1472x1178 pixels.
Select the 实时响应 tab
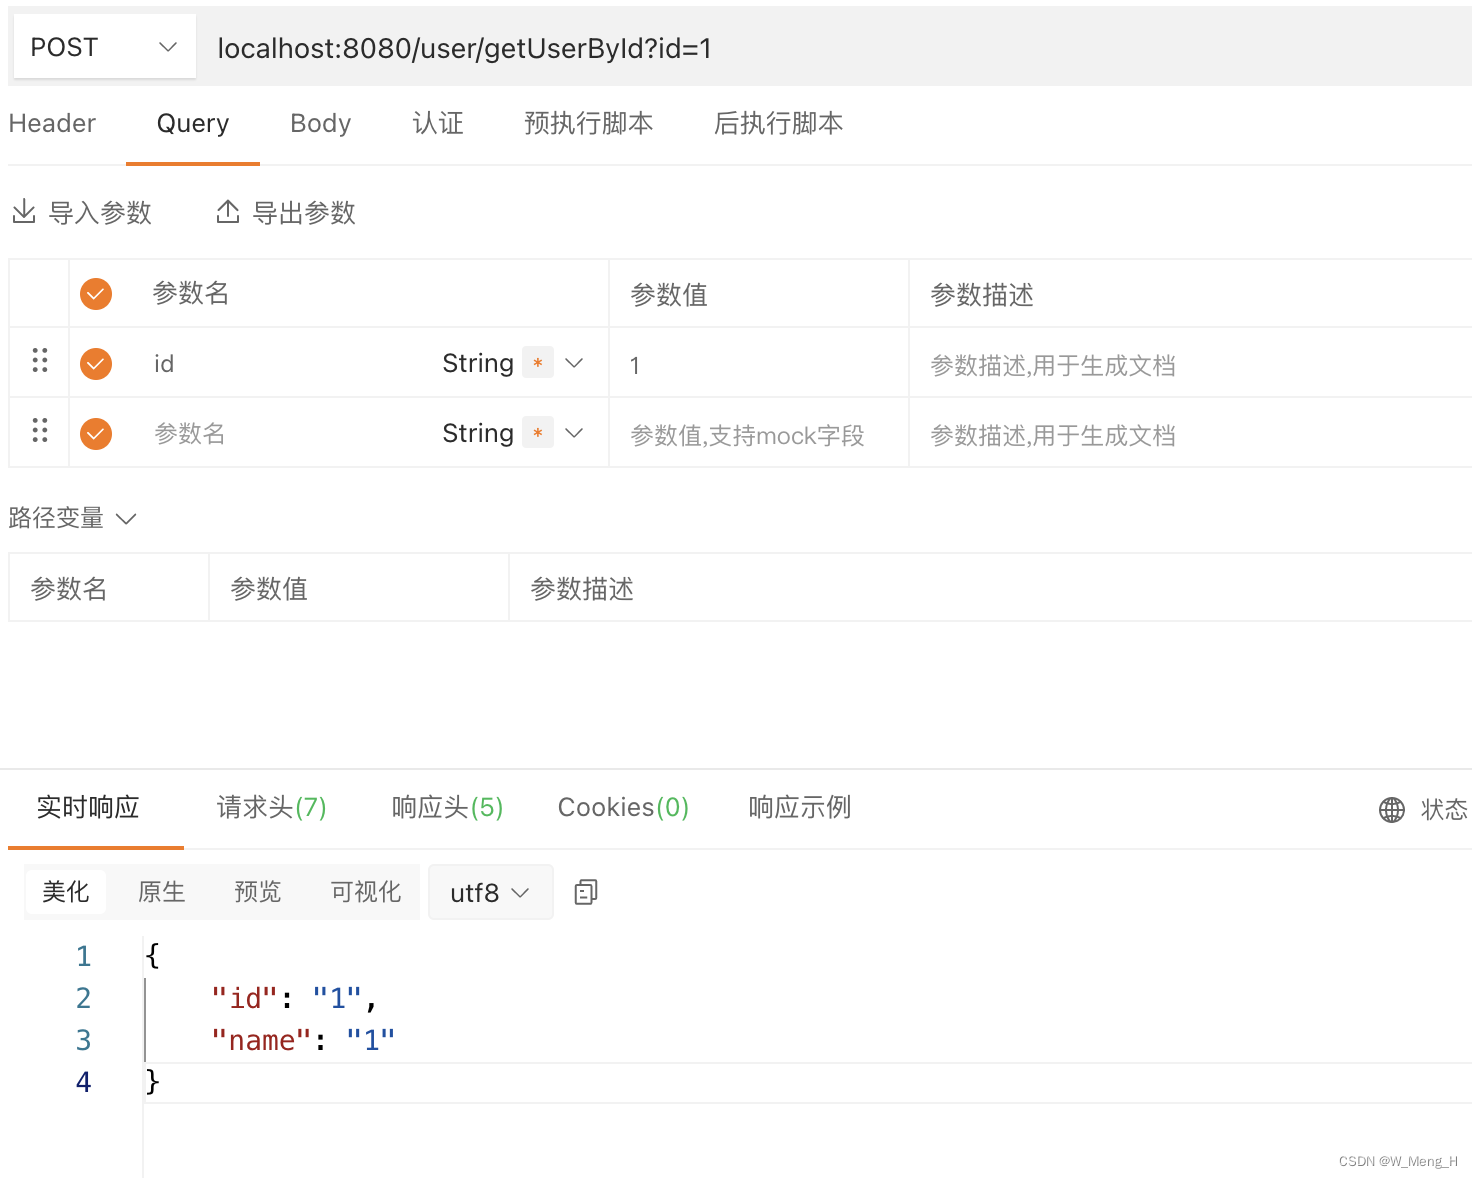coord(88,807)
